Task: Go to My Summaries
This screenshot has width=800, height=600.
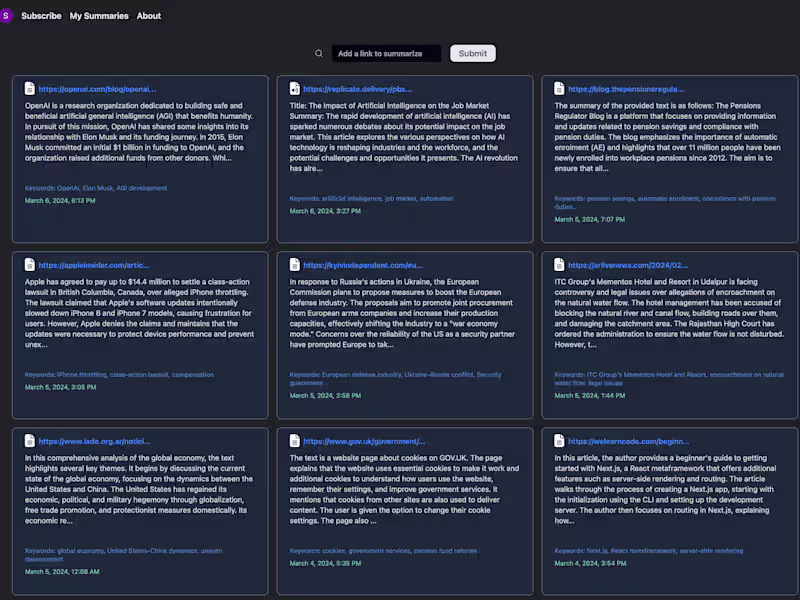Action: 99,16
